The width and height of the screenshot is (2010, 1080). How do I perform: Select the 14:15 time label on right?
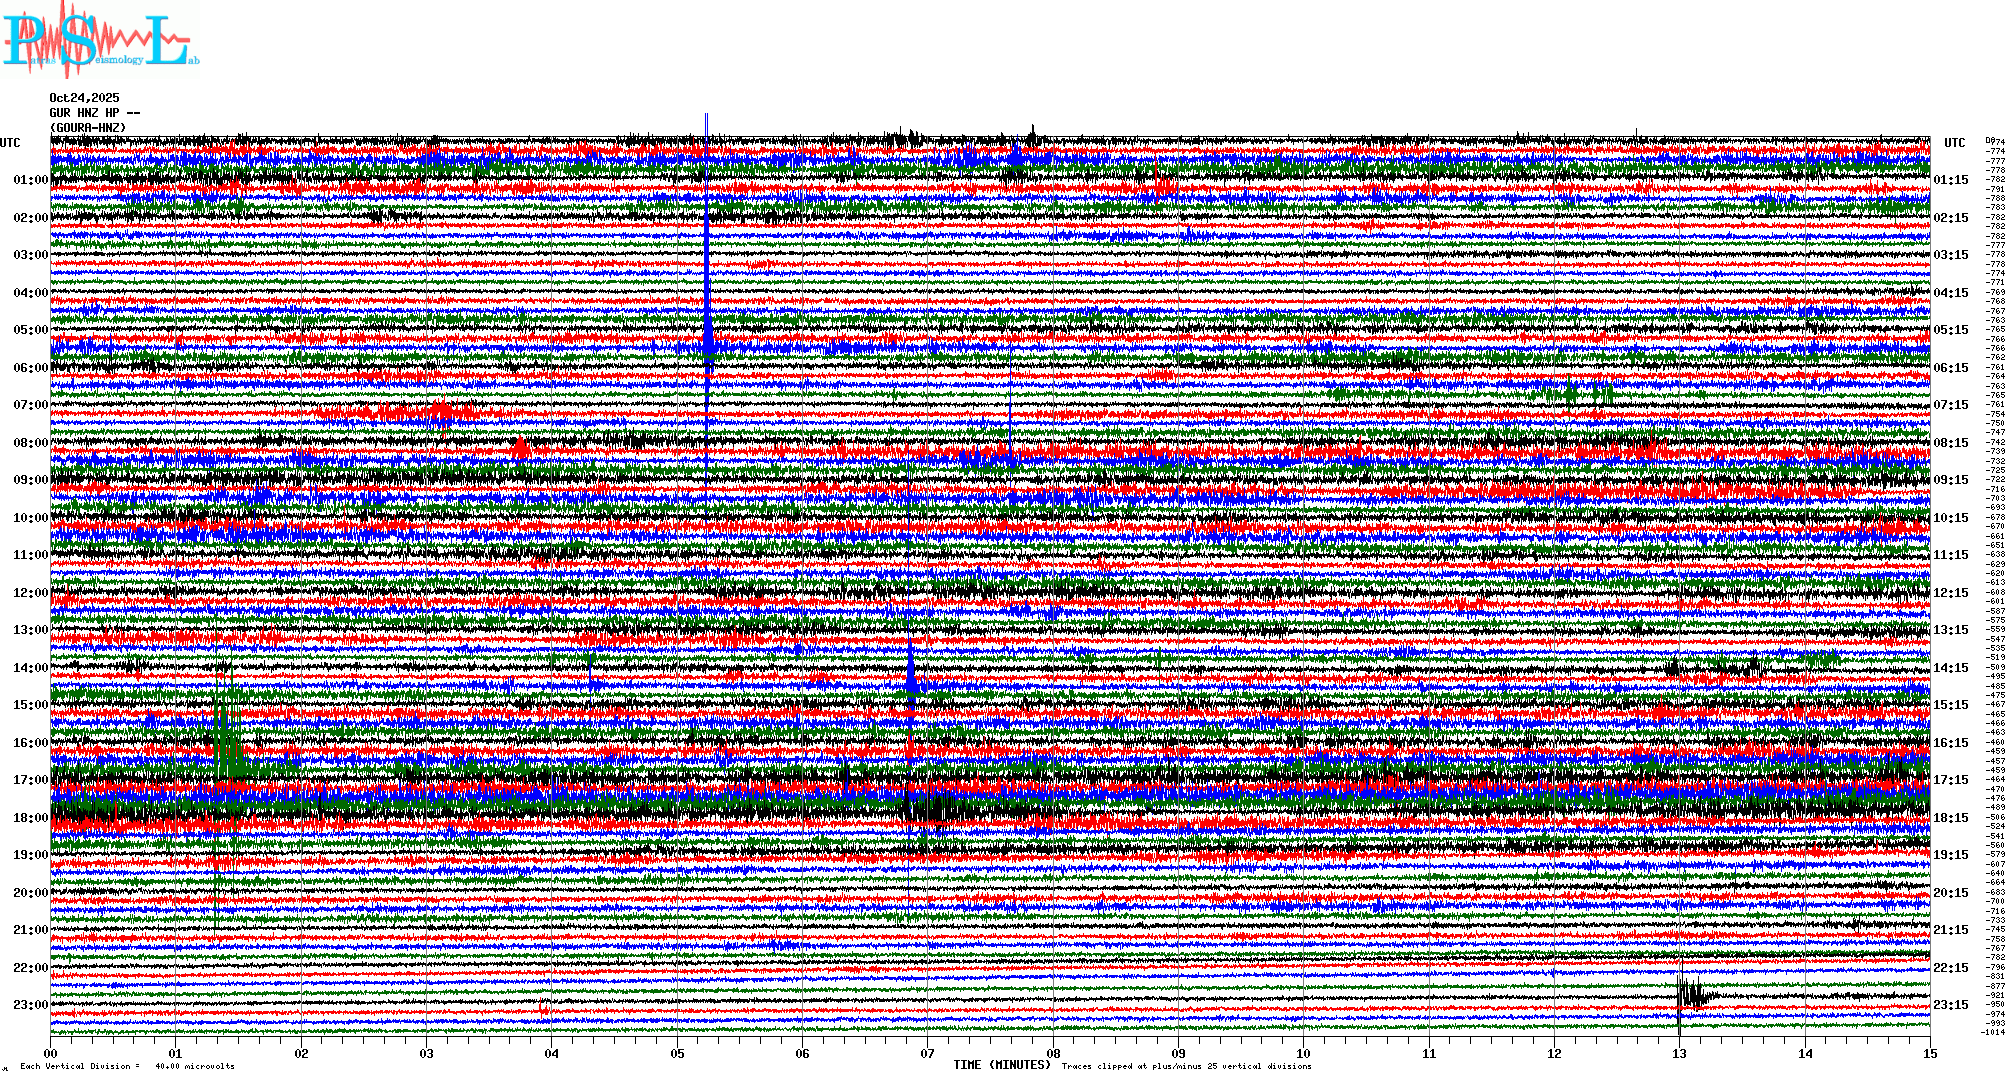coord(1950,668)
